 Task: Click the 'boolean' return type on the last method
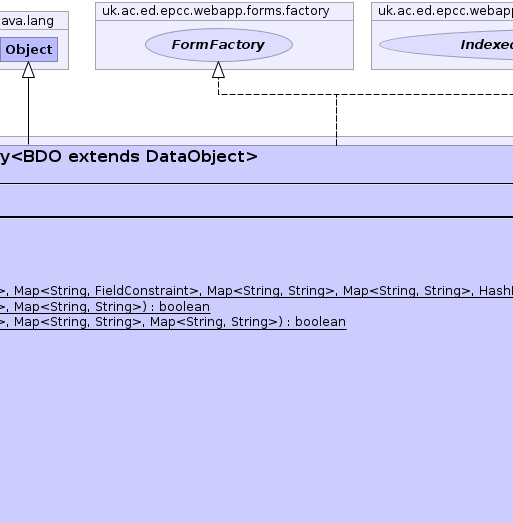click(x=320, y=322)
